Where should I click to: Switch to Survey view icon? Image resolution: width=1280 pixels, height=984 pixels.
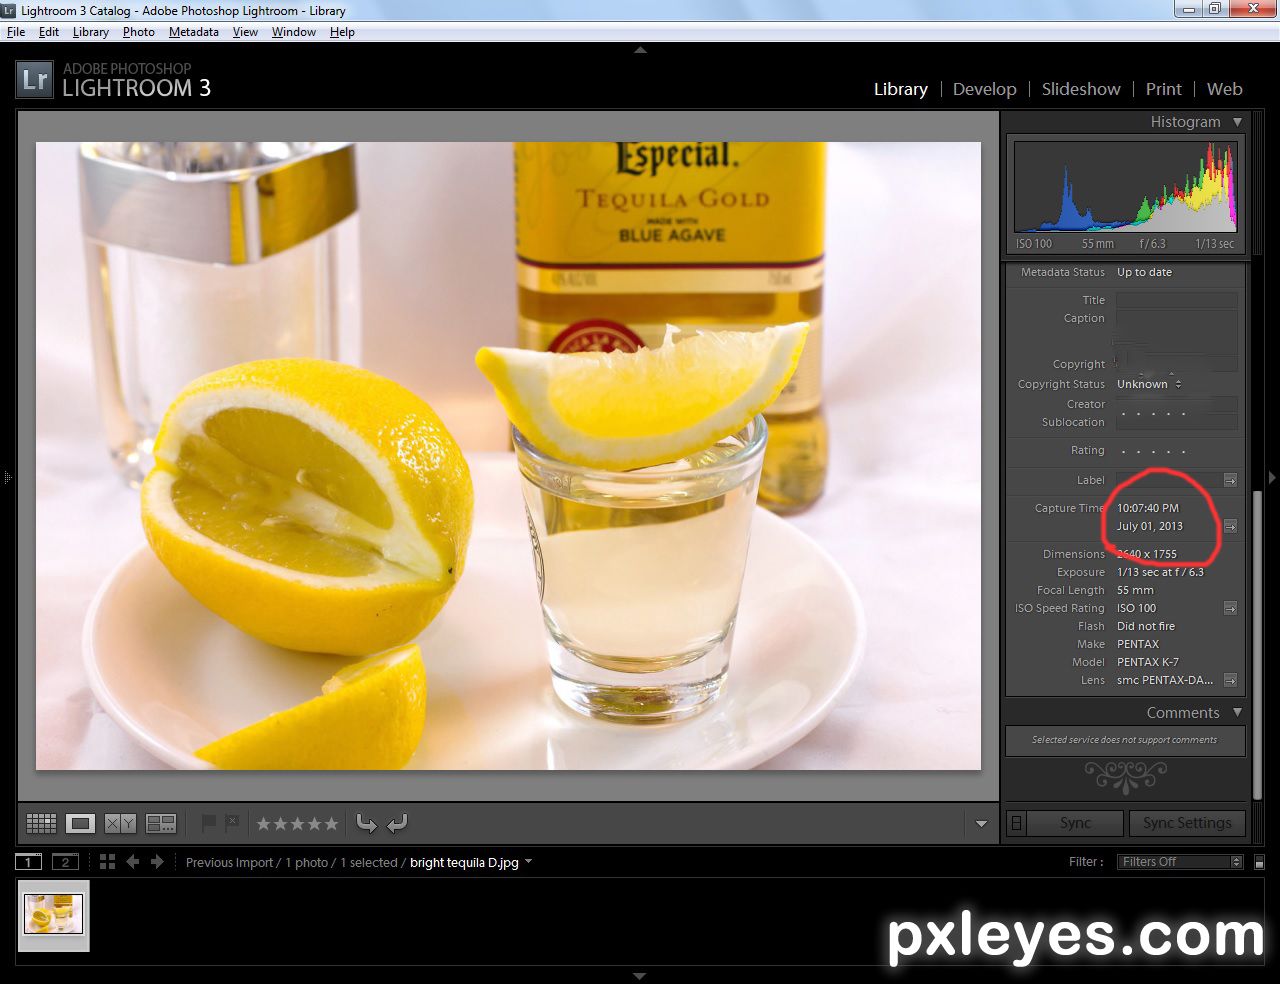[x=161, y=823]
